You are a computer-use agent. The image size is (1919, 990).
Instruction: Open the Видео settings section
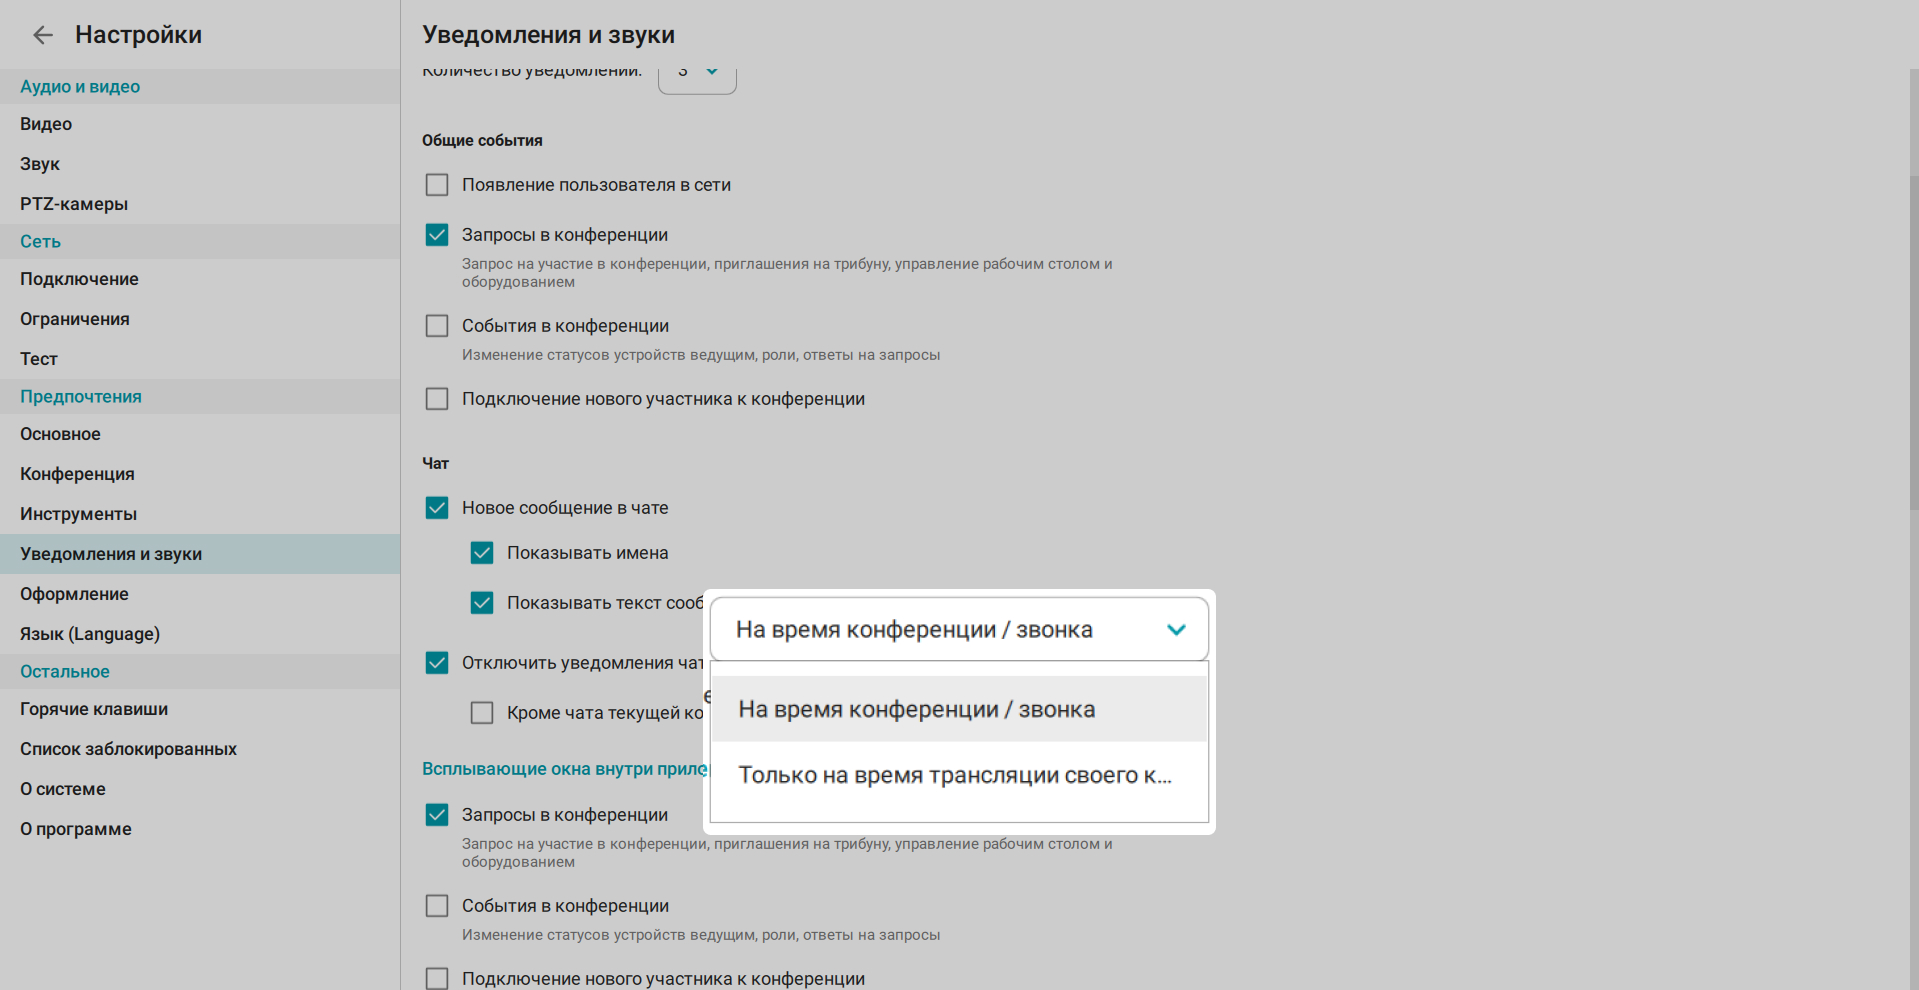pos(46,124)
